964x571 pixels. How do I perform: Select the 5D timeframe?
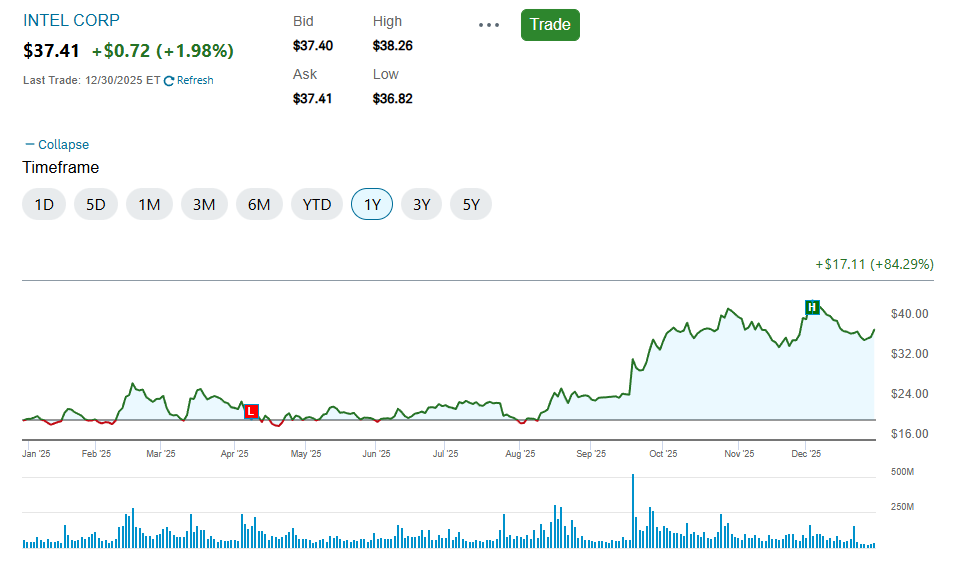click(96, 204)
